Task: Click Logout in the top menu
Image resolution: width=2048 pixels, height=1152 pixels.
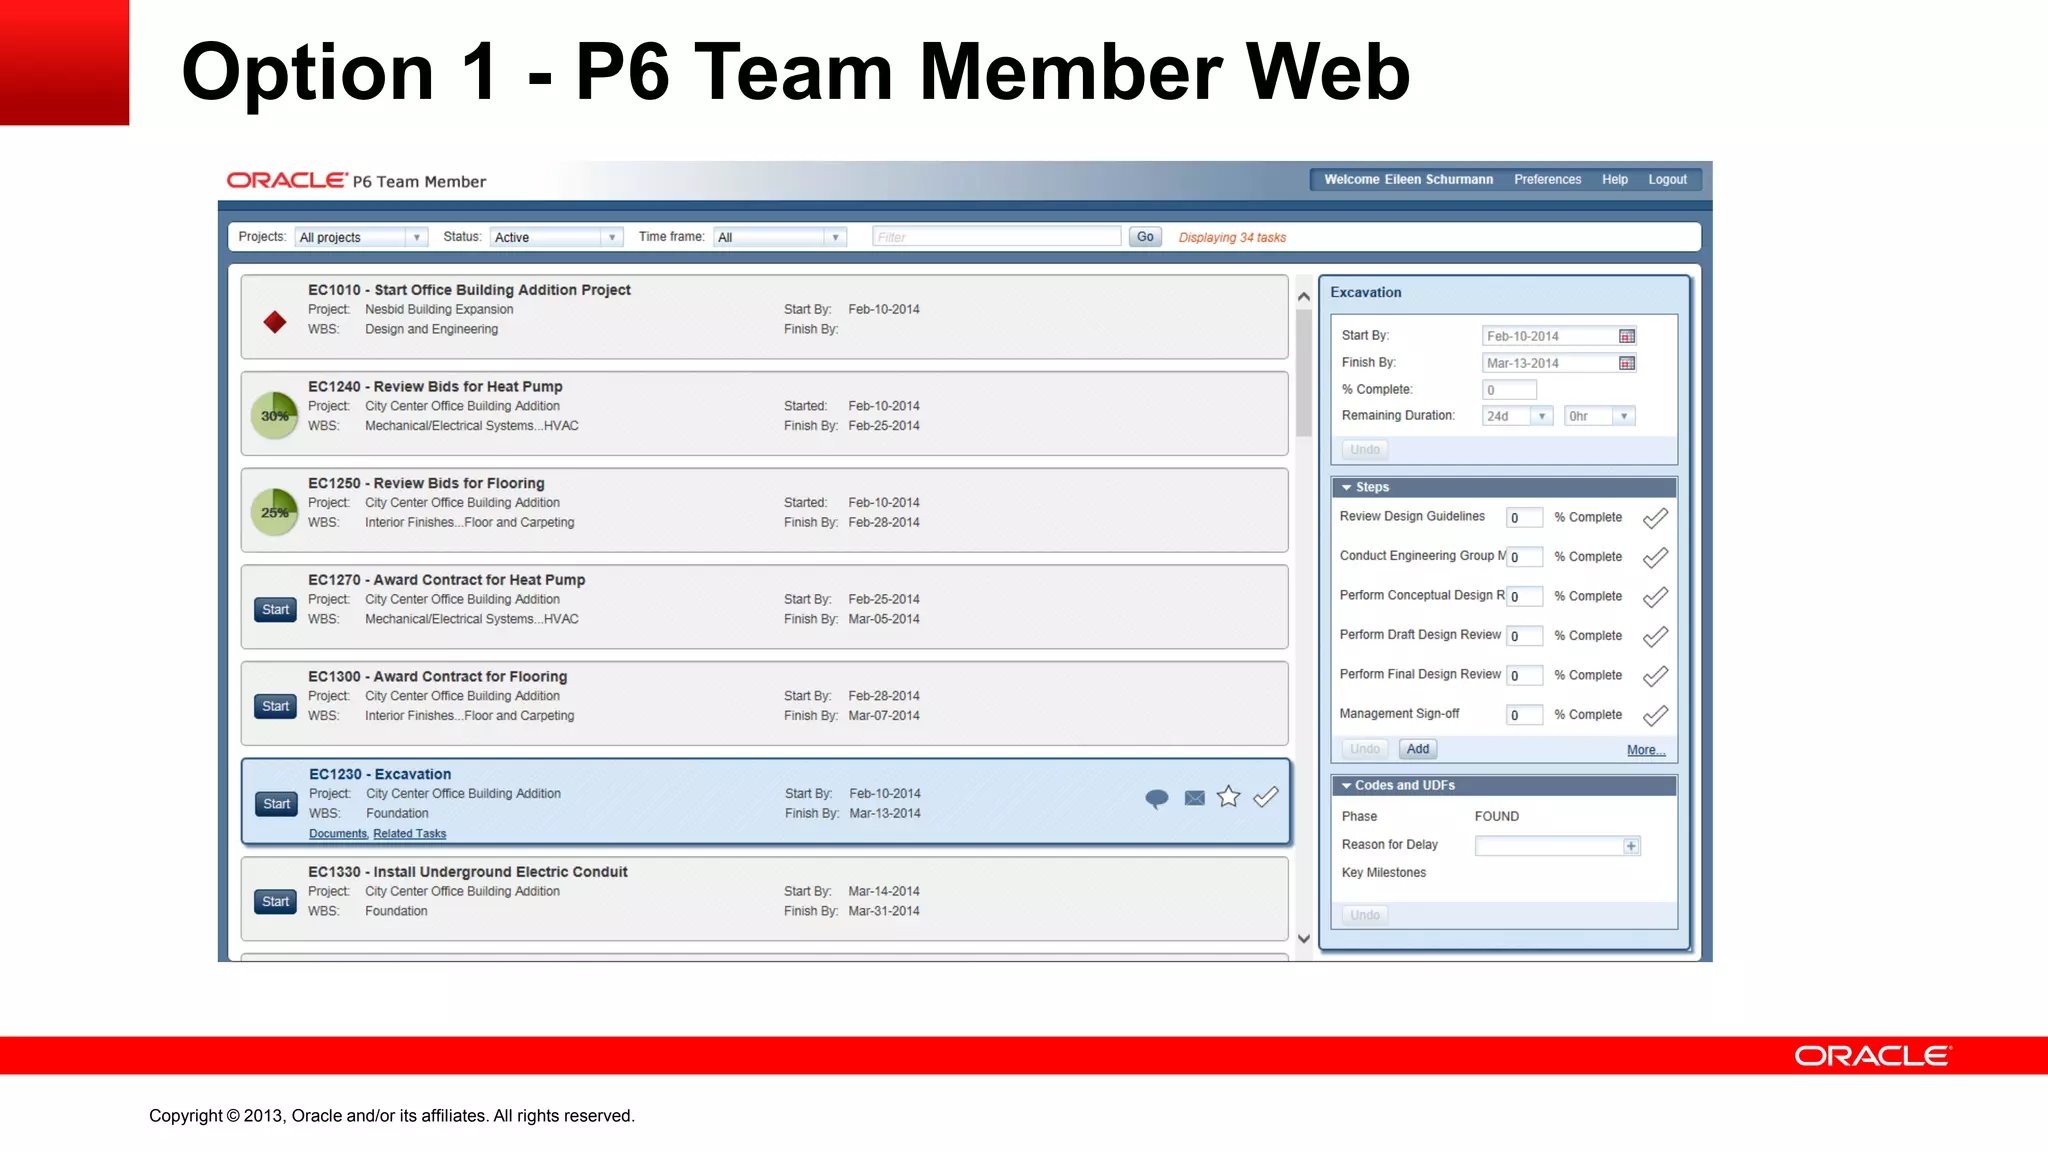Action: [1667, 180]
